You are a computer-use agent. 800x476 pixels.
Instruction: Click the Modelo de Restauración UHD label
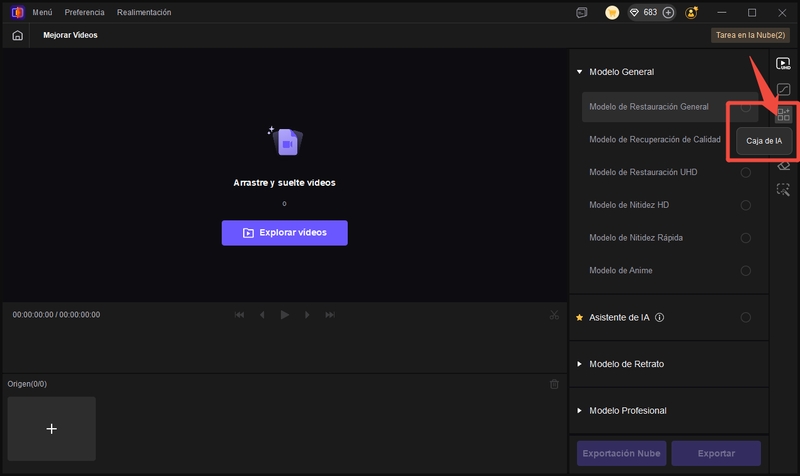[x=643, y=172]
